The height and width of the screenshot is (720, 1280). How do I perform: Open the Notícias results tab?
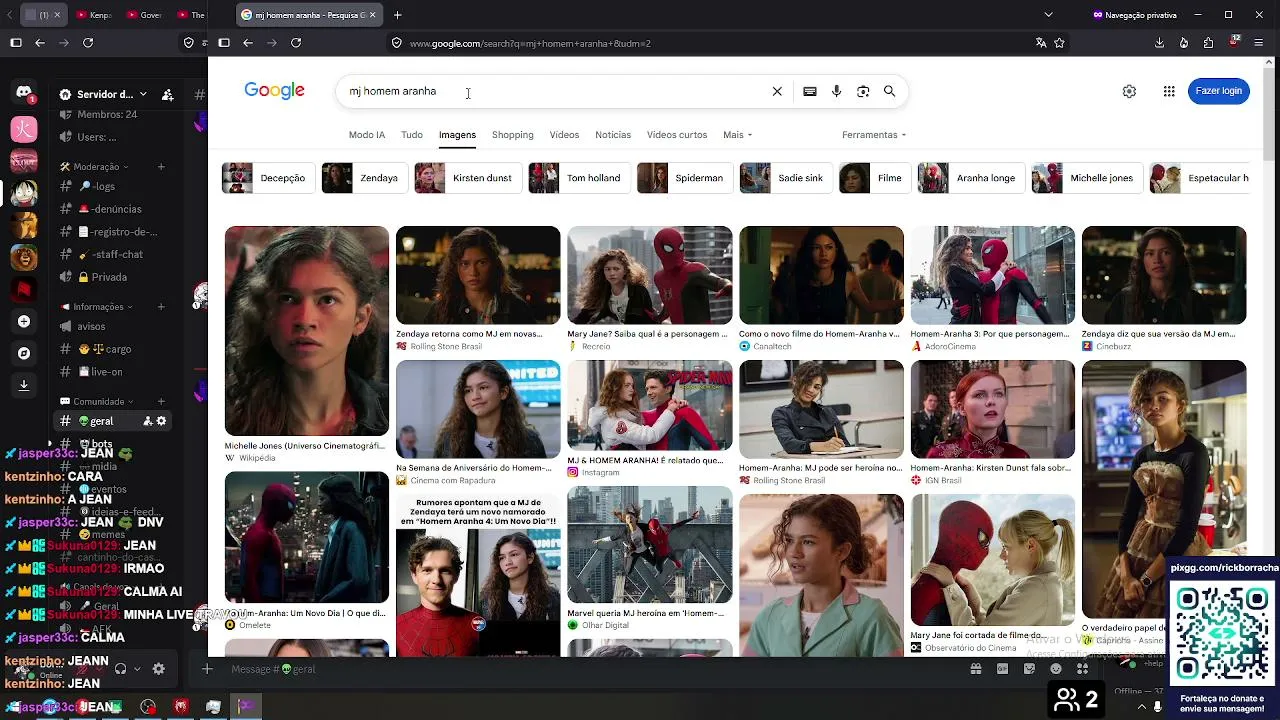click(x=613, y=135)
